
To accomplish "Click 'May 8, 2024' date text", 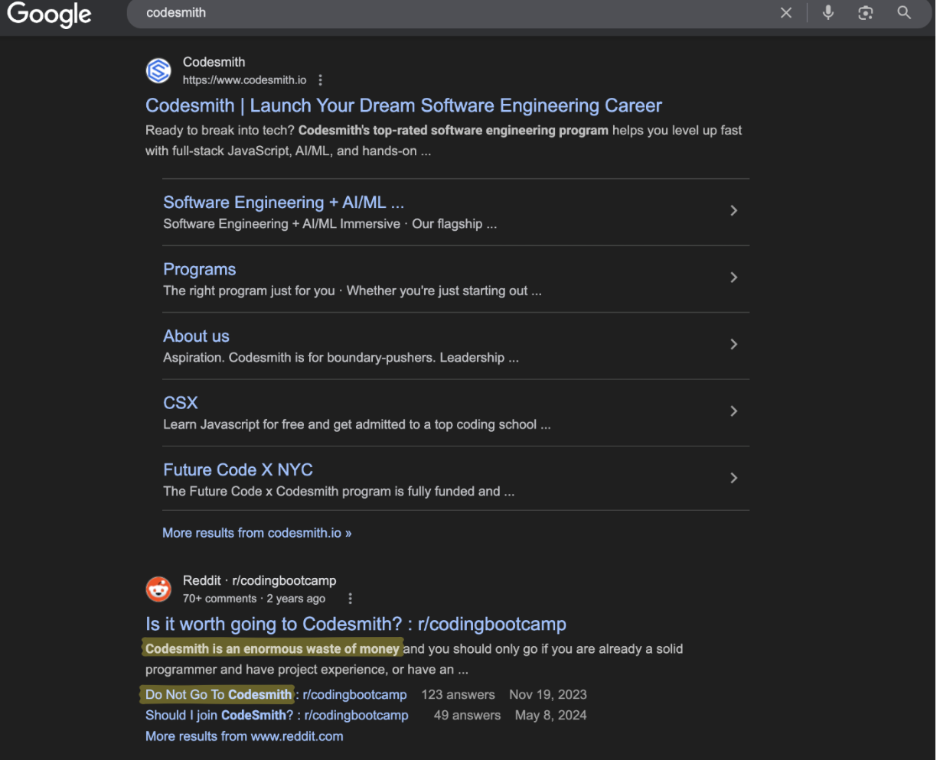I will (x=550, y=715).
